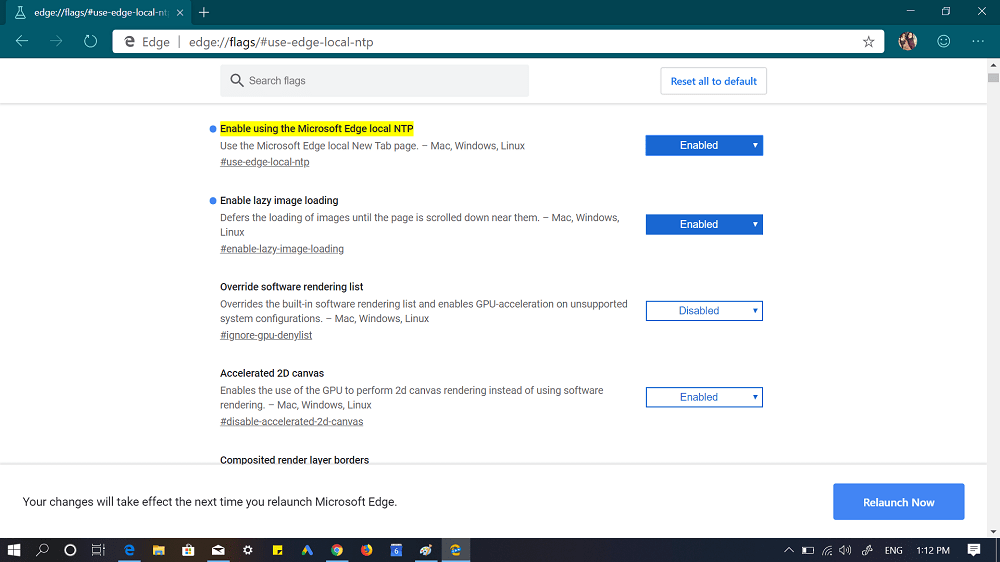Click heading 'Override software rendering list'
The height and width of the screenshot is (562, 1000).
[x=291, y=286]
